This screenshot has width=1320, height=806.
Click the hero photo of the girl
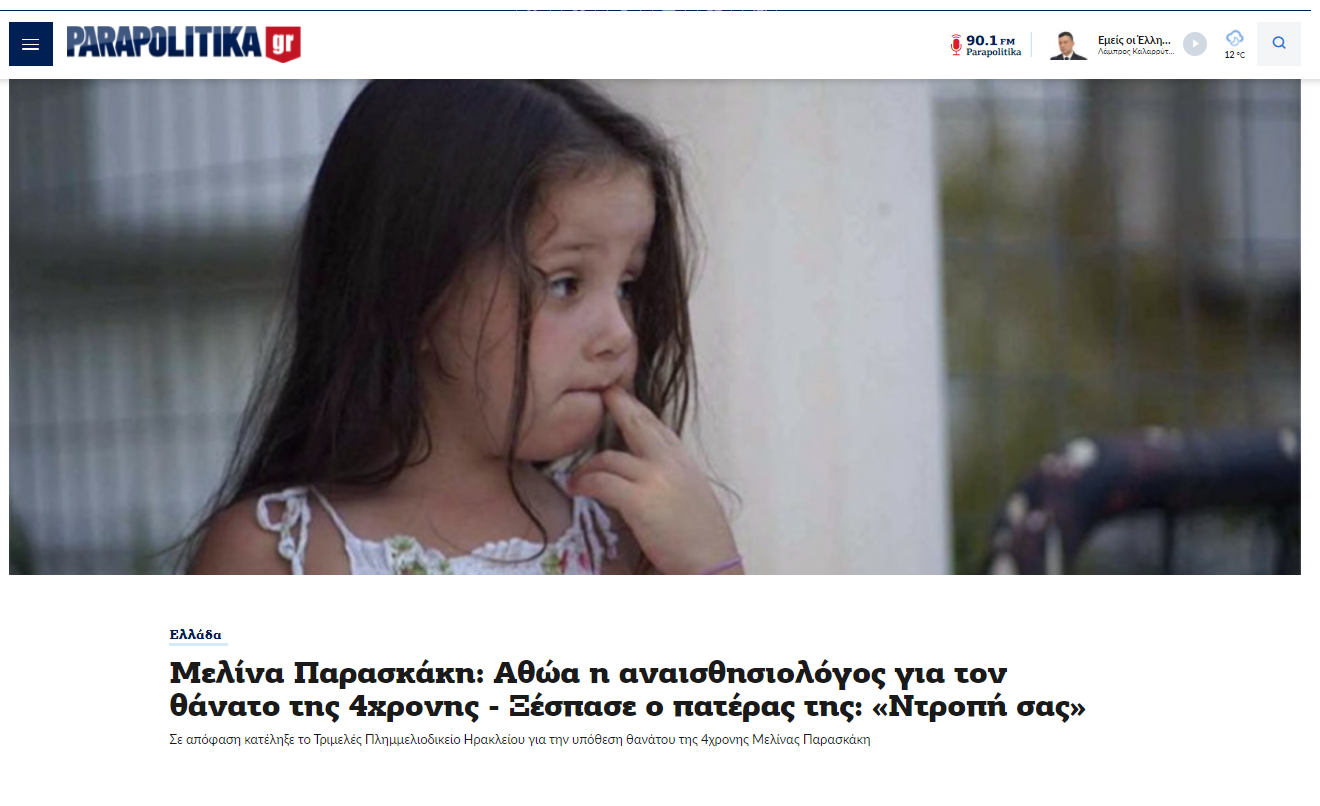click(x=655, y=327)
